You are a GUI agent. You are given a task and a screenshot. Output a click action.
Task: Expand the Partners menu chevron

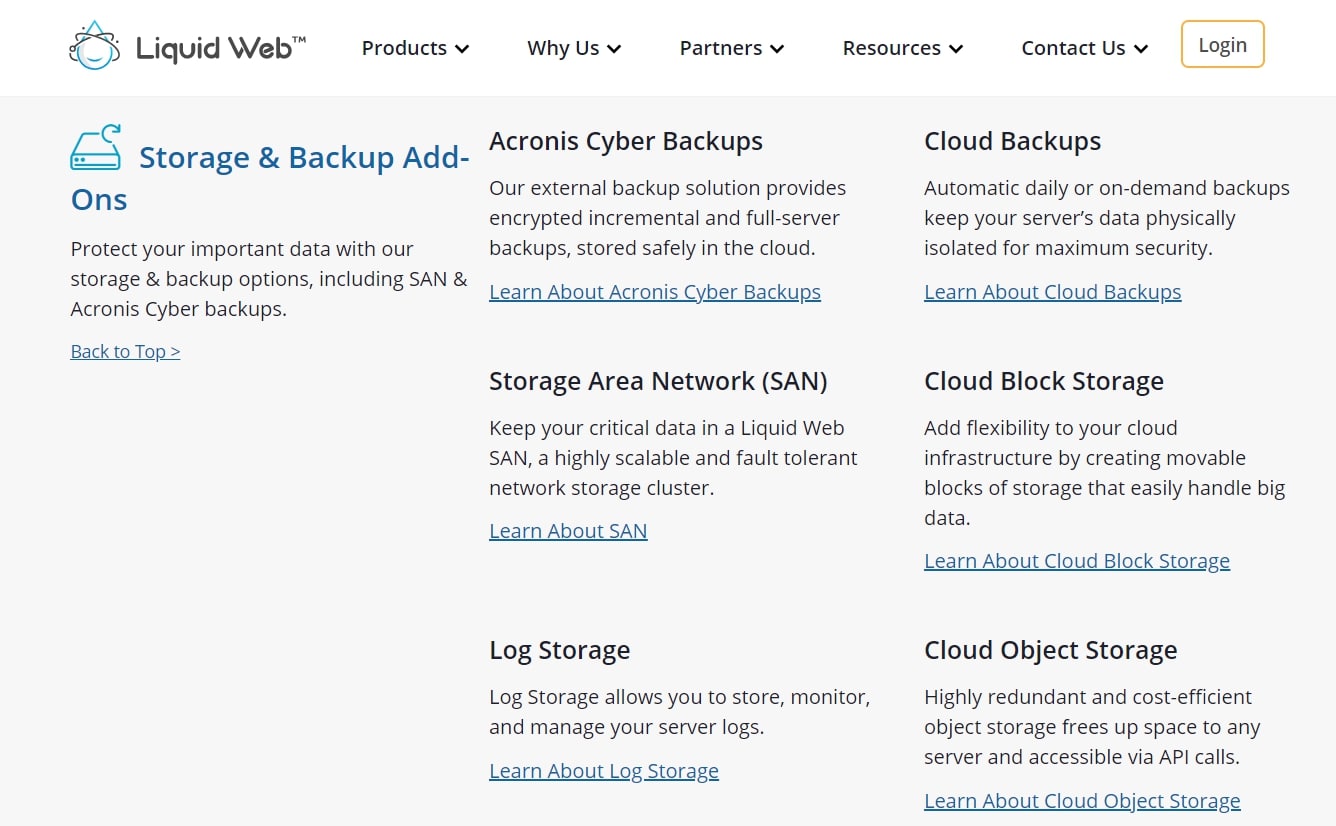[777, 49]
